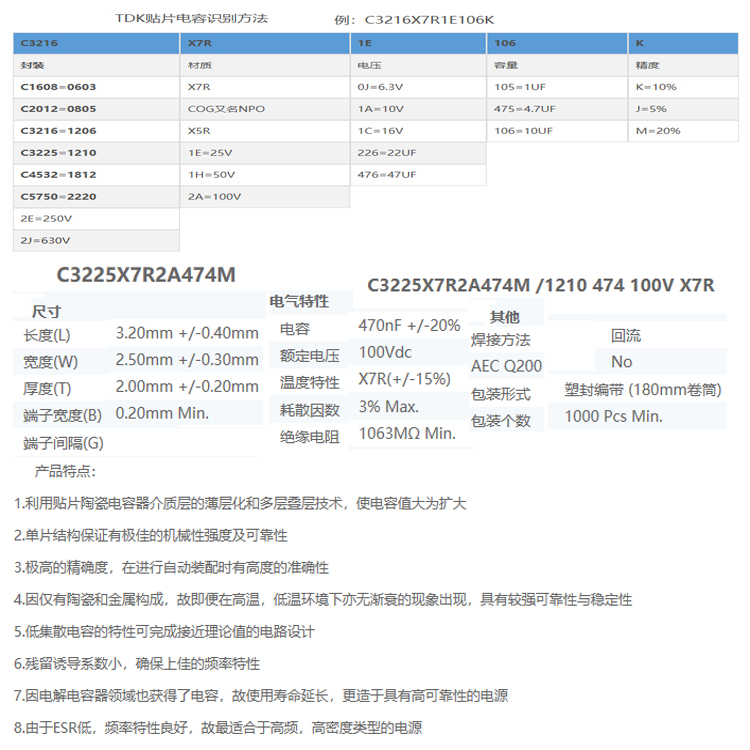Click the 3% Max. value

[389, 407]
